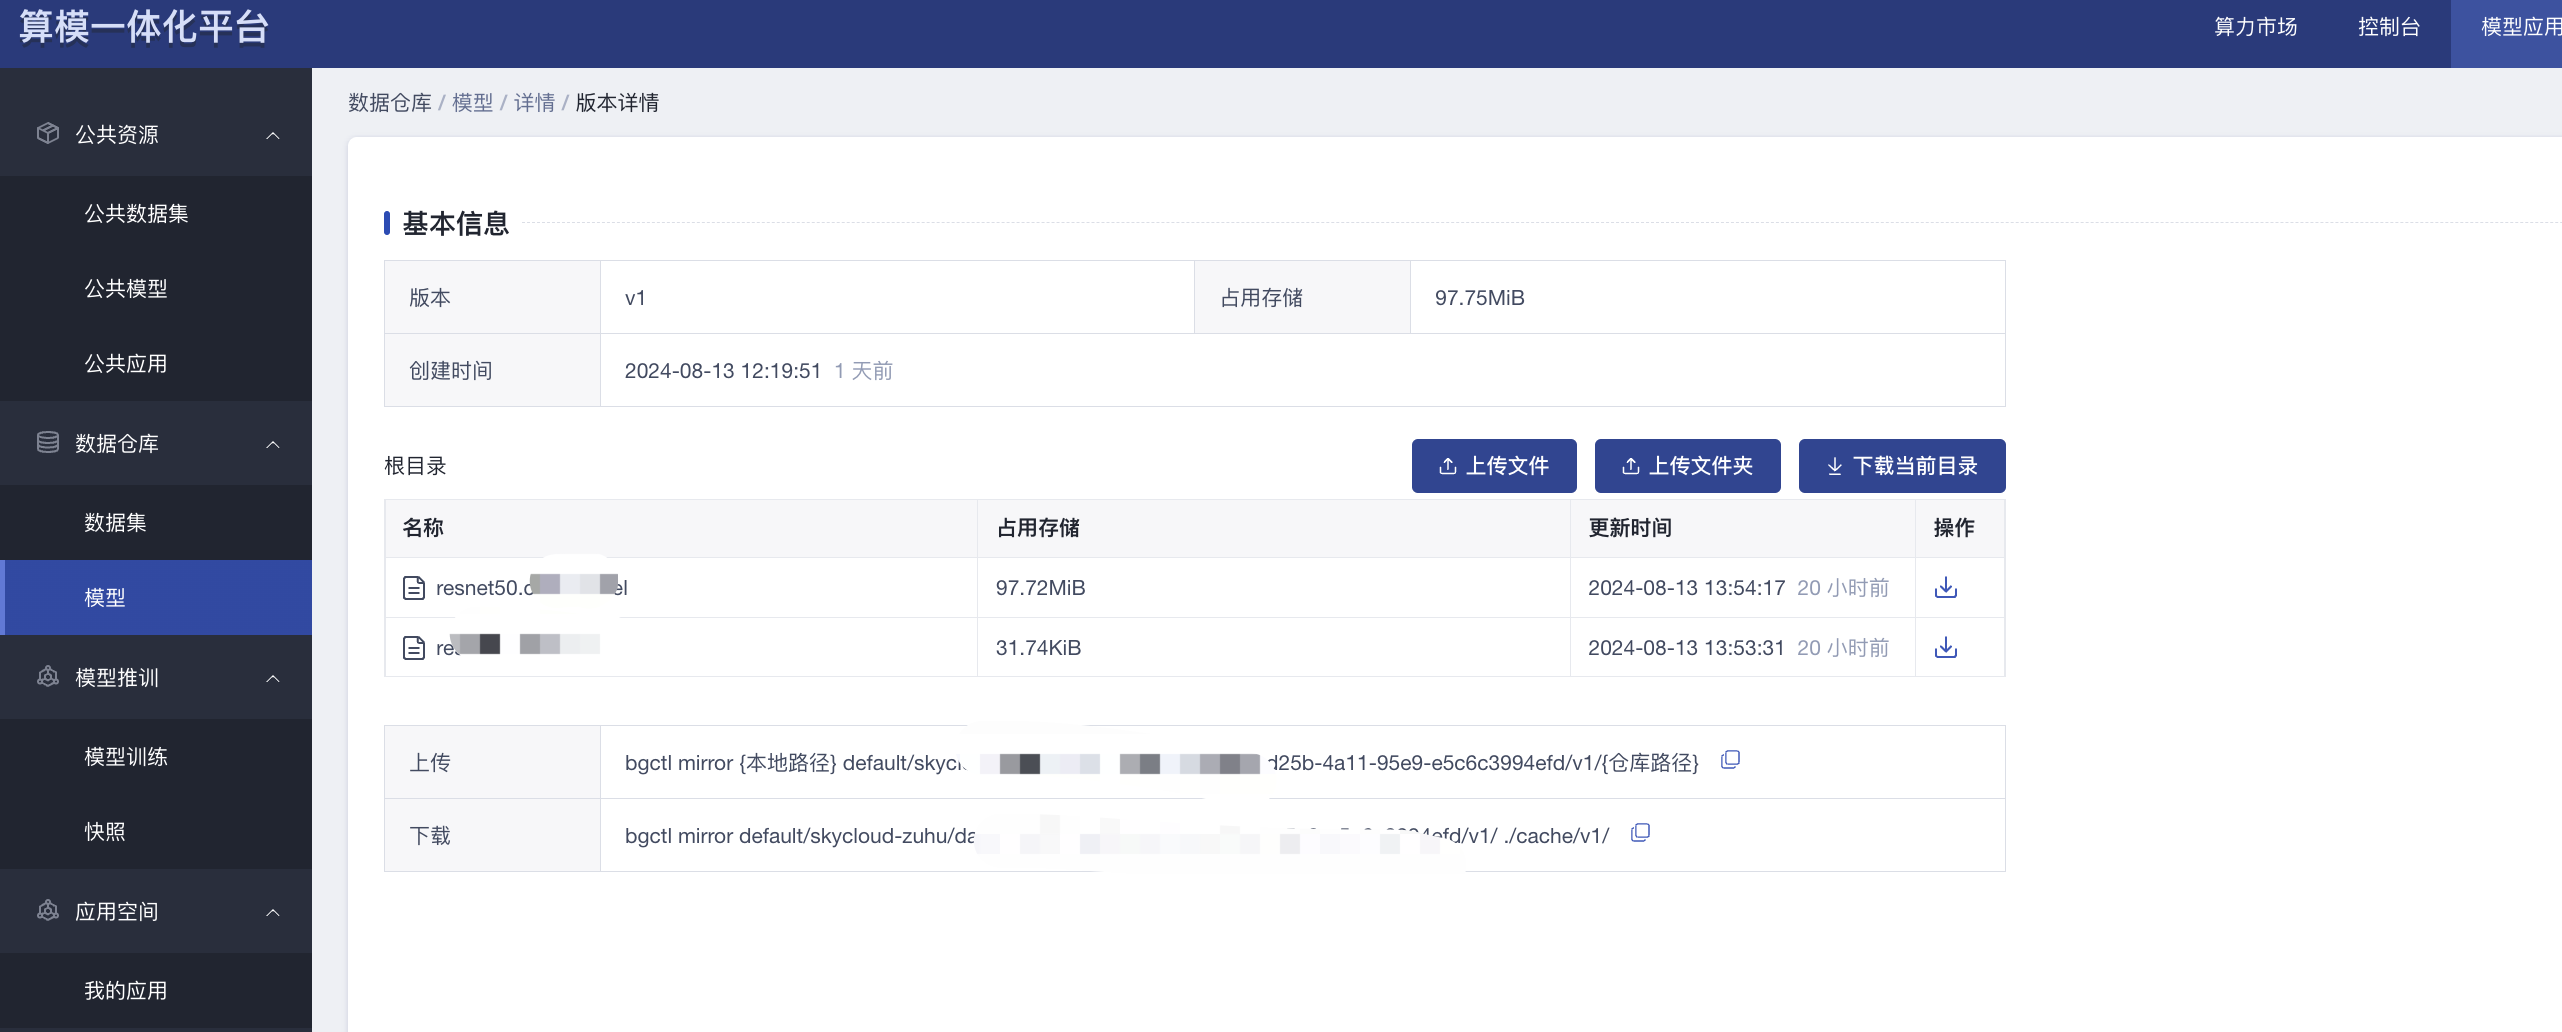Download the 31.74KiB file
This screenshot has width=2562, height=1032.
(x=1945, y=648)
